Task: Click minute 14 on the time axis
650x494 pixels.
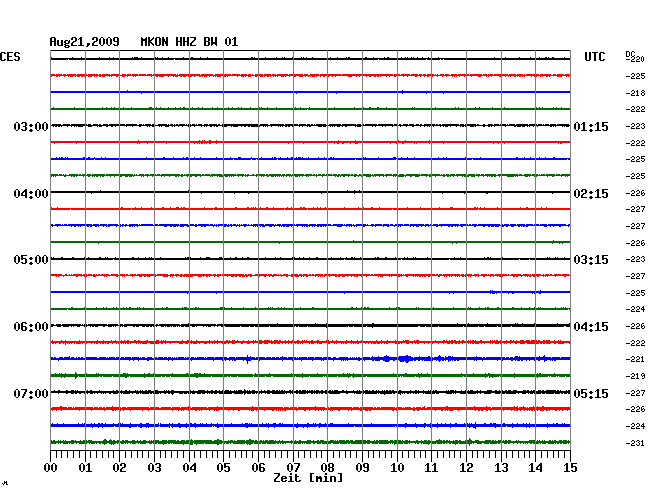Action: 535,467
